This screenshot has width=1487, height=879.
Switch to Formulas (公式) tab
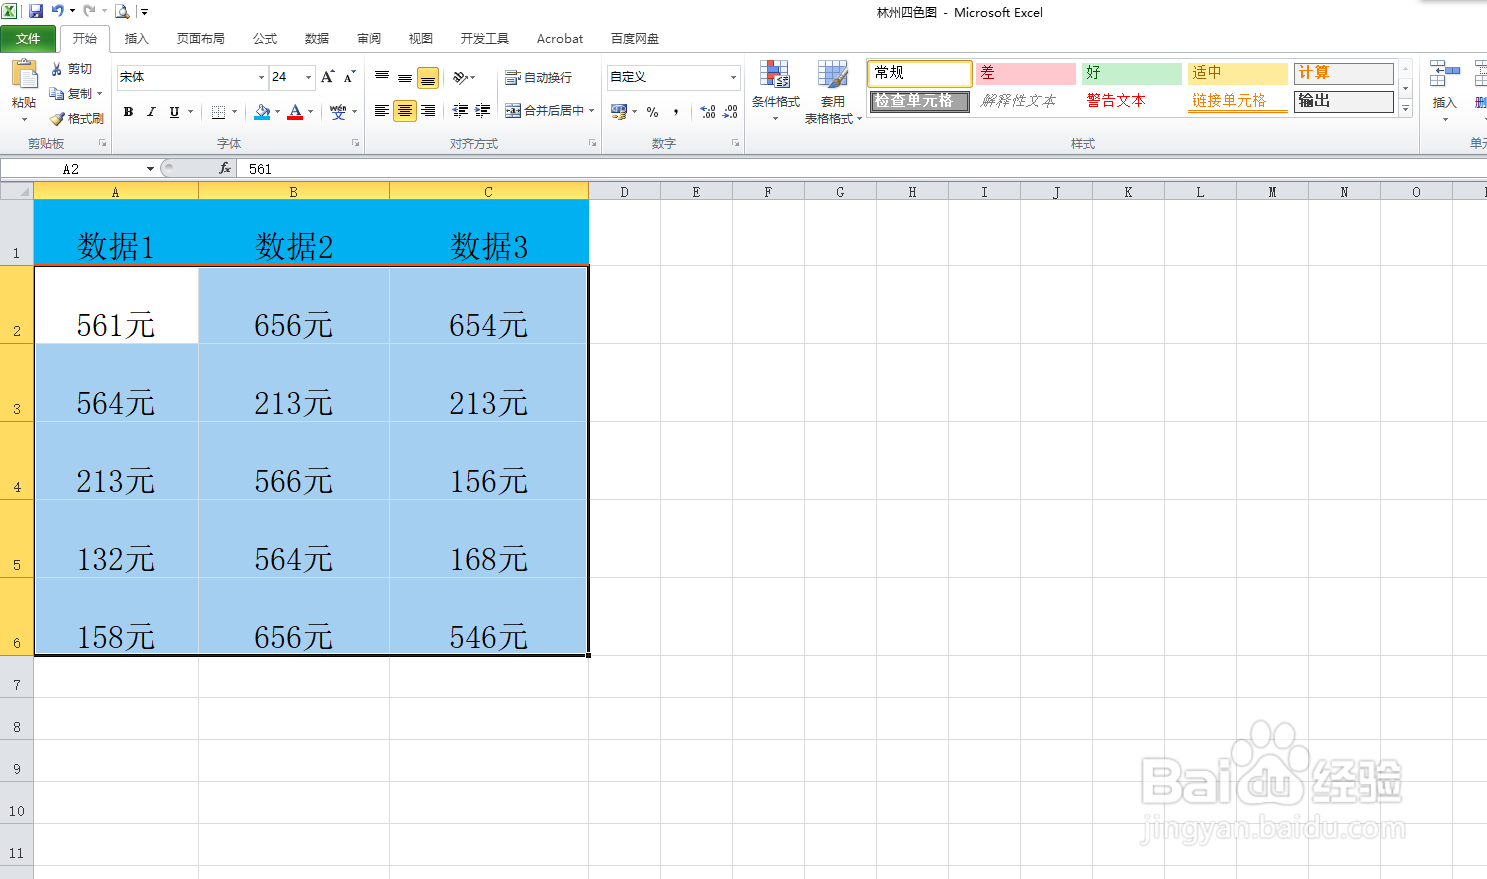[x=265, y=39]
